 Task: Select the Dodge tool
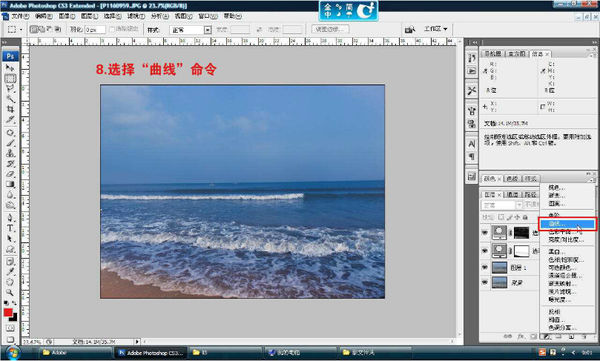(10, 205)
